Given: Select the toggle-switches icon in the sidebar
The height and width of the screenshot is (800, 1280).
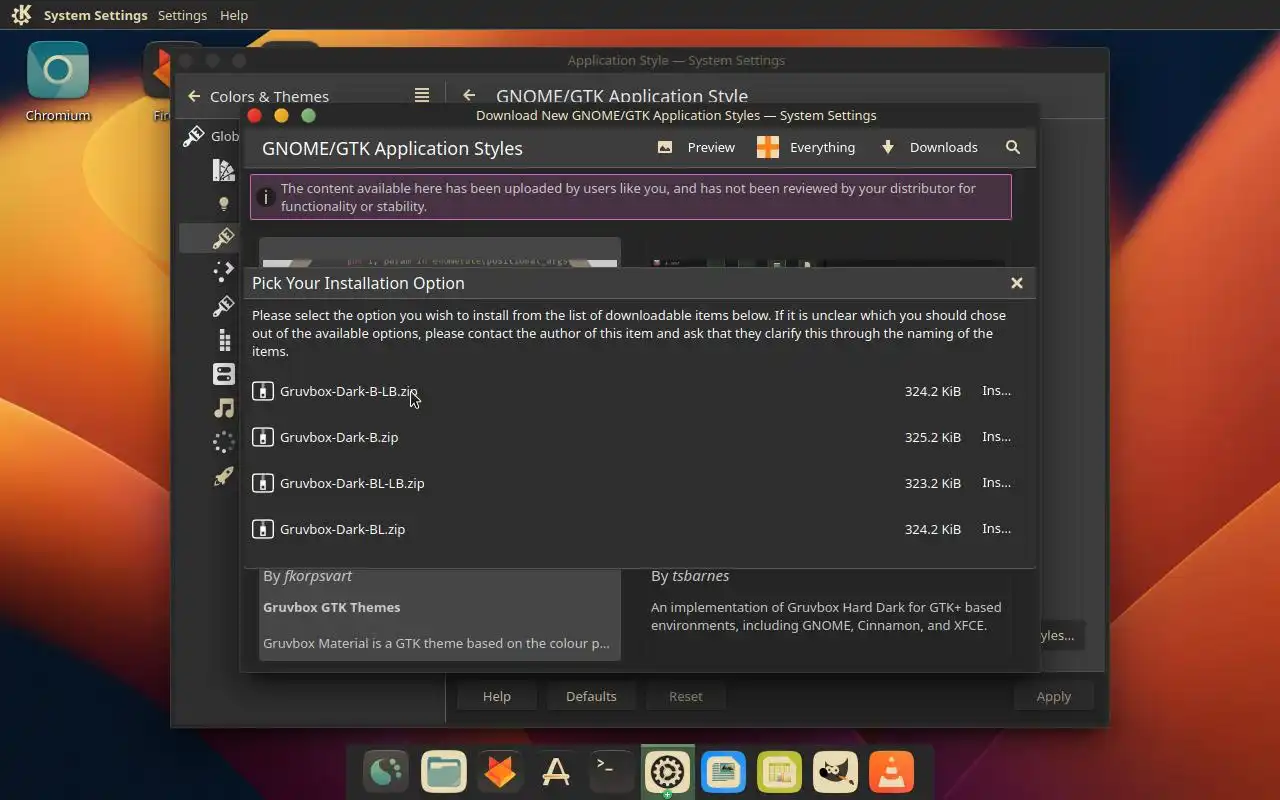Looking at the screenshot, I should (224, 374).
